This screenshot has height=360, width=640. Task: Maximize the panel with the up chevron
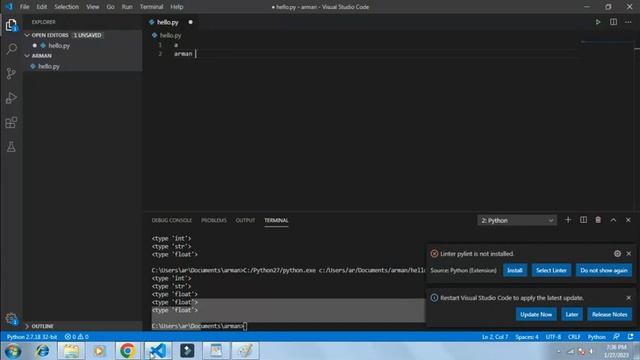coord(613,220)
